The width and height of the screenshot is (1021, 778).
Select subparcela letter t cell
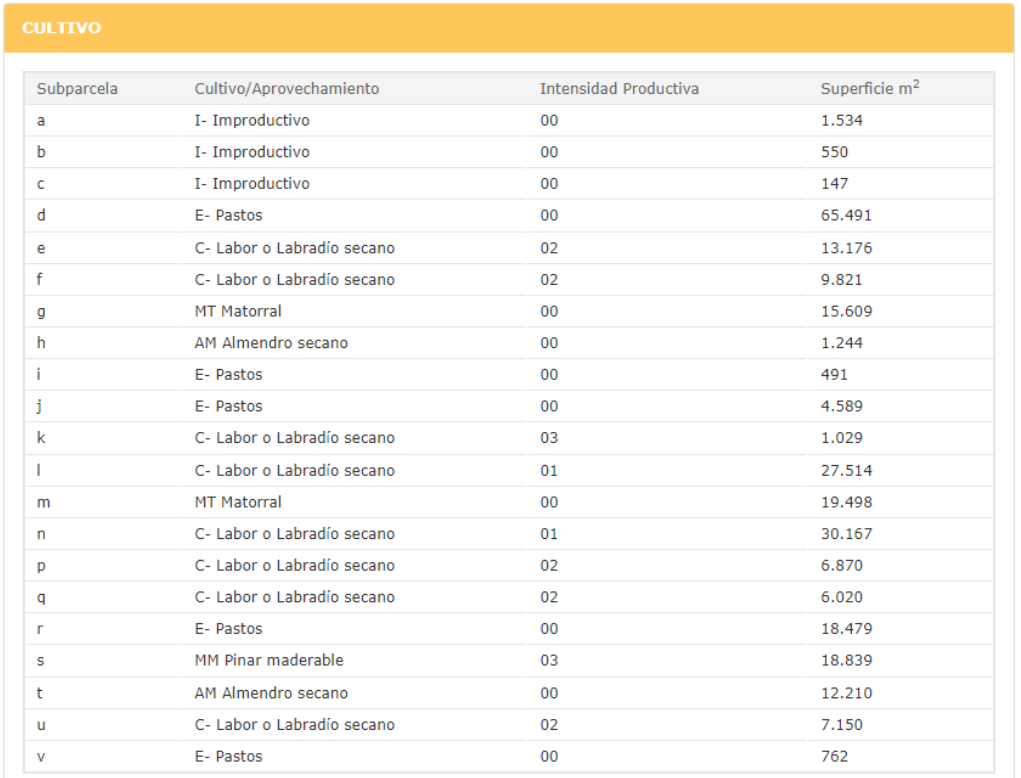[x=40, y=693]
